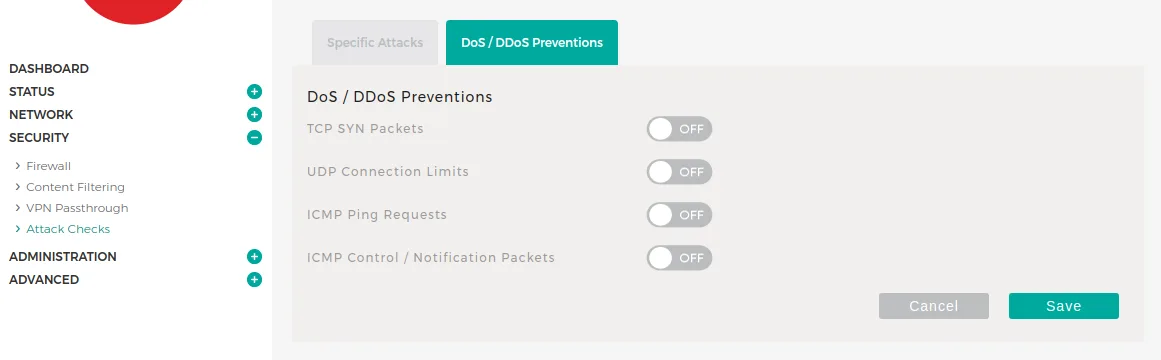The width and height of the screenshot is (1161, 360).
Task: Select Attack Checks in sidebar
Action: [68, 229]
